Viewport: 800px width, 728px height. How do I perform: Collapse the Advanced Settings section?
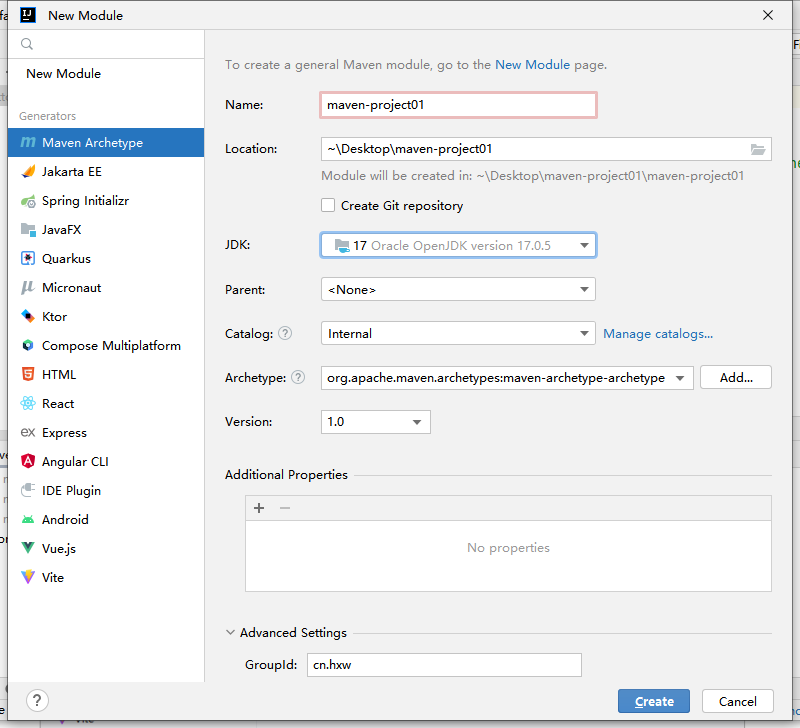point(232,633)
